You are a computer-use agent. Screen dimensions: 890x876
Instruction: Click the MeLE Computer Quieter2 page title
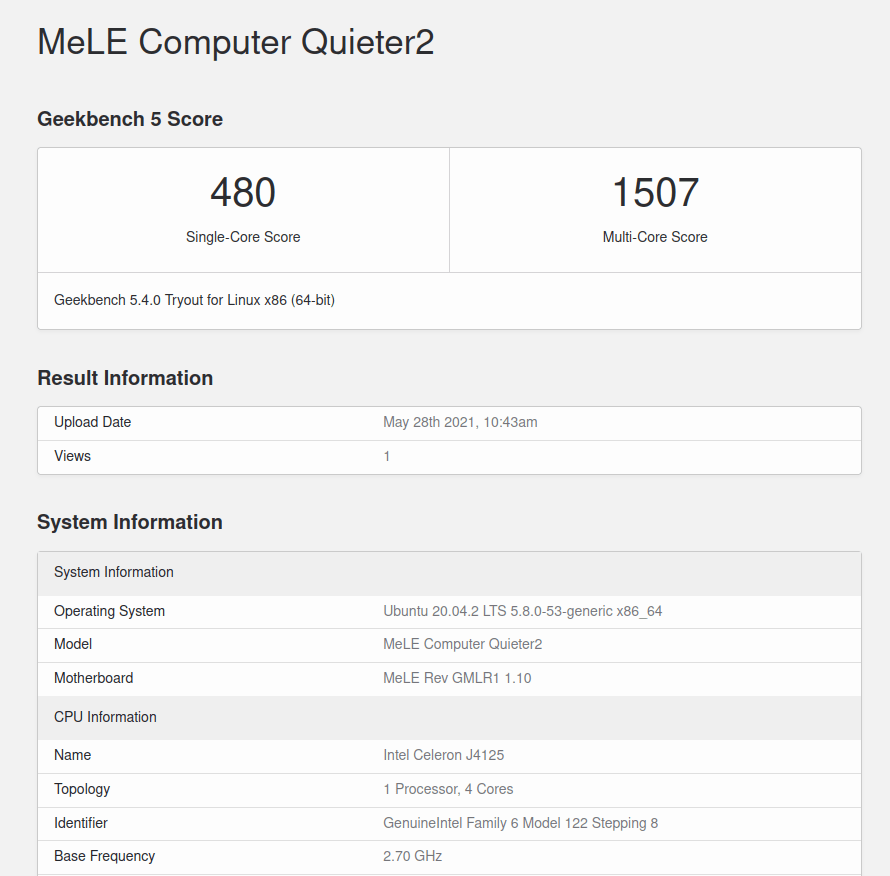coord(236,42)
